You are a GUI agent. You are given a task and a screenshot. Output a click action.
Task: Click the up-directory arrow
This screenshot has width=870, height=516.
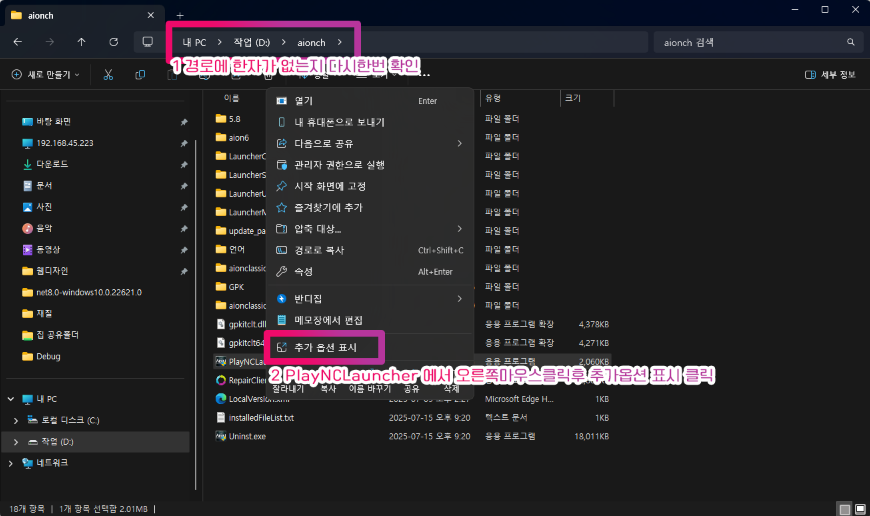[81, 42]
